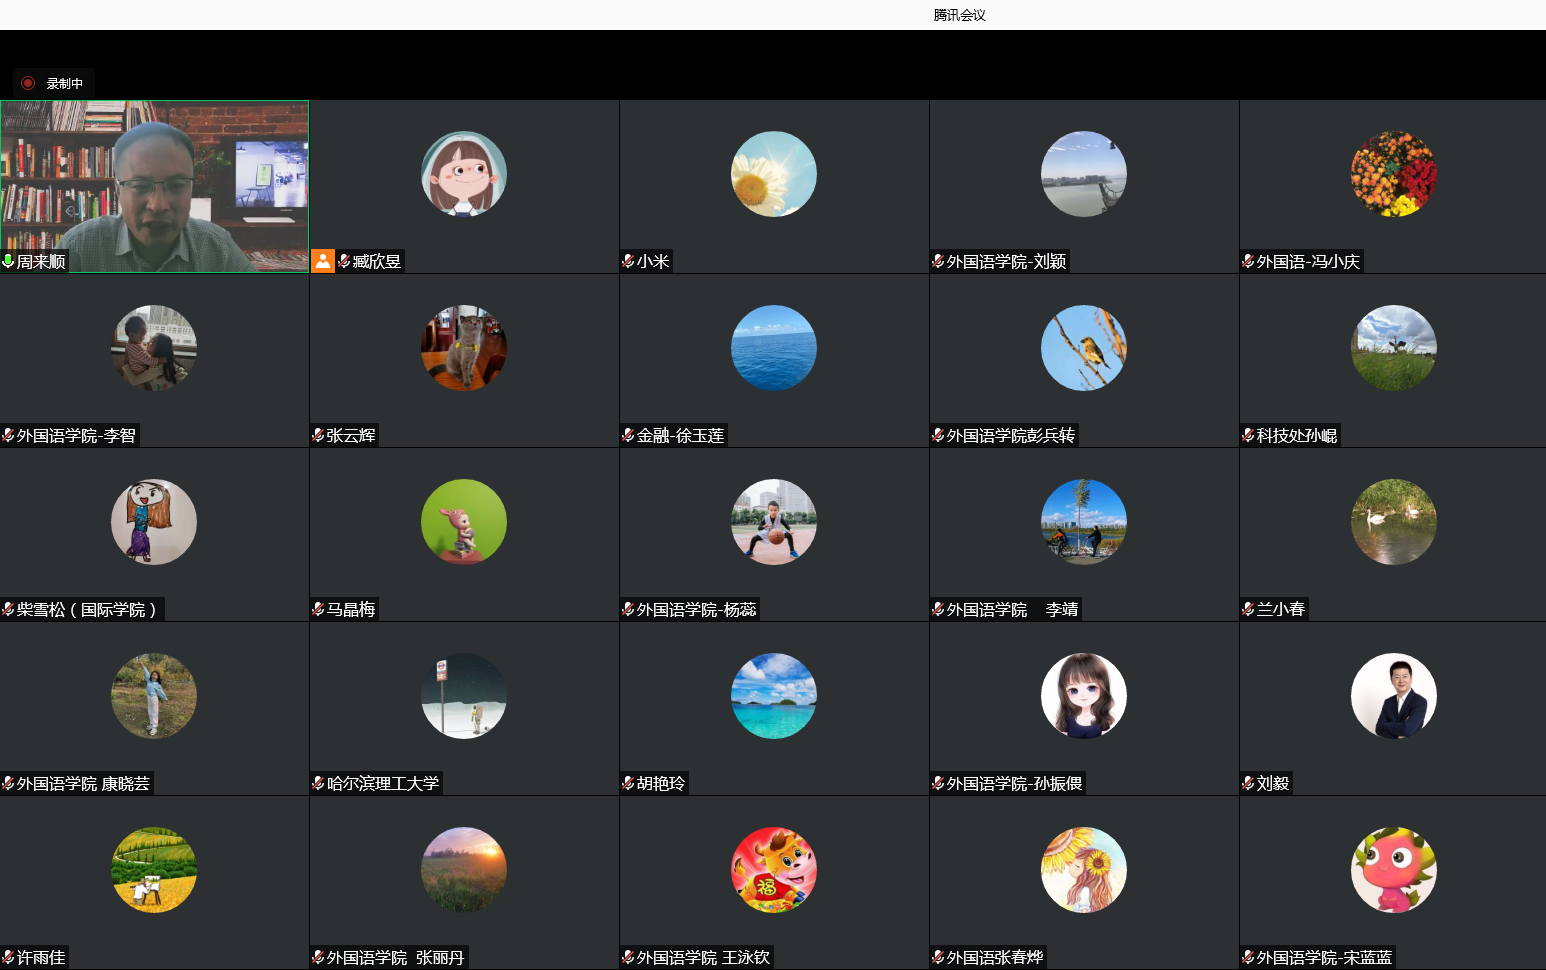Image resolution: width=1546 pixels, height=970 pixels.
Task: Click the cat avatar of 张云辉
Action: coord(463,348)
